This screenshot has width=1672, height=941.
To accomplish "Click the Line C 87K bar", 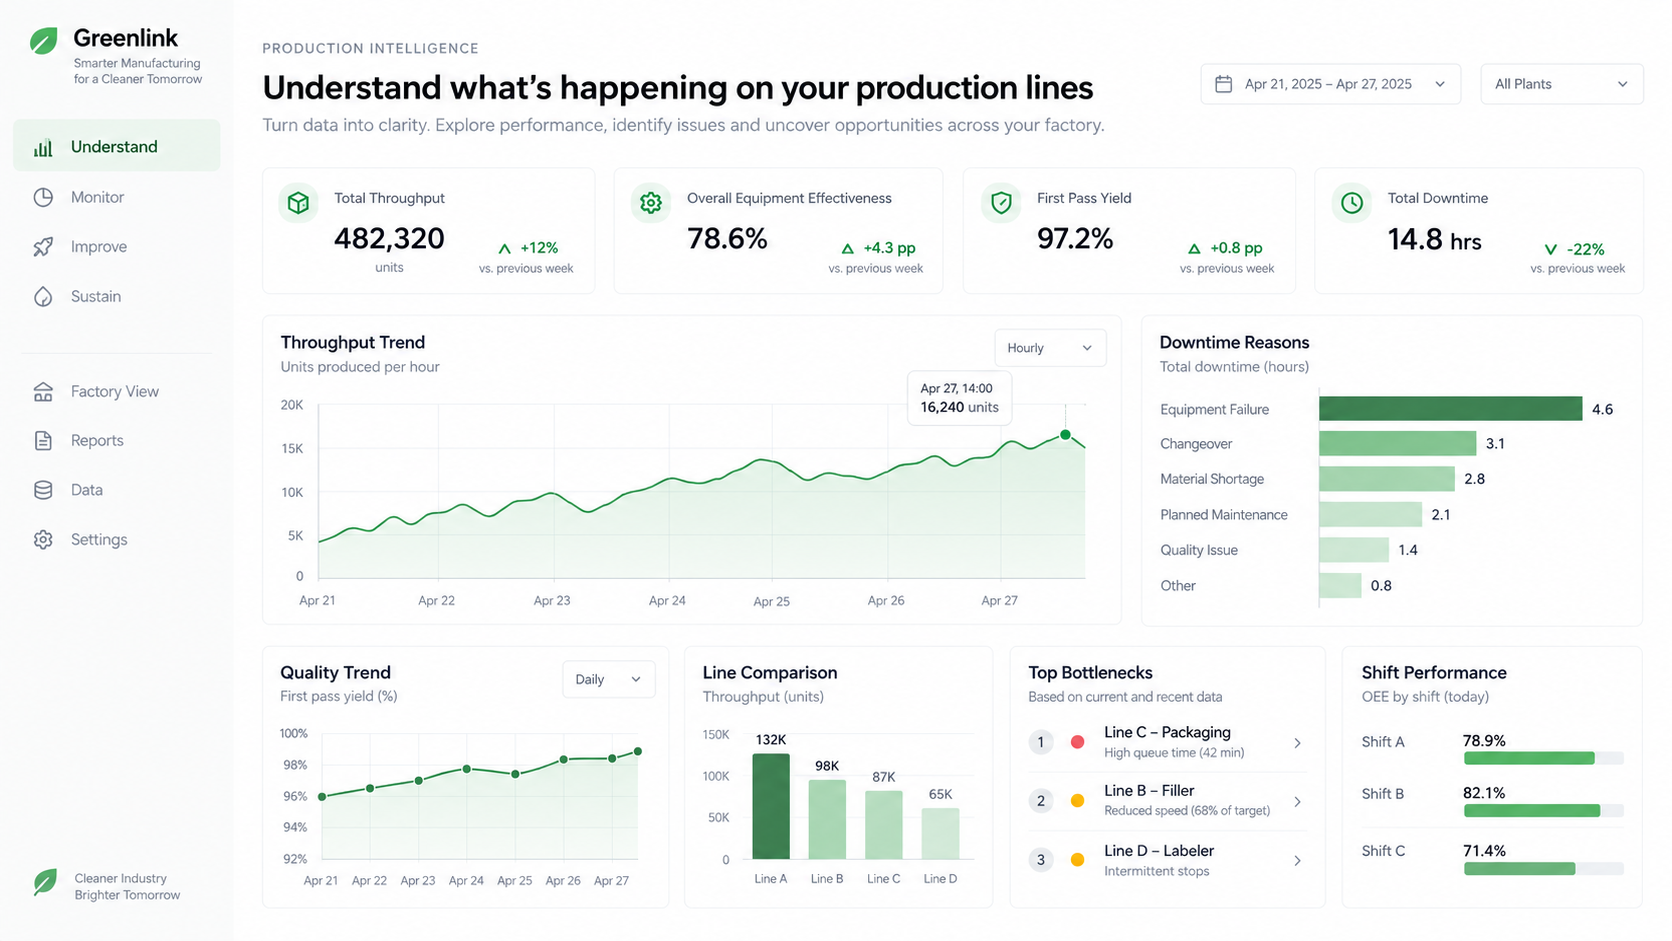I will click(884, 825).
